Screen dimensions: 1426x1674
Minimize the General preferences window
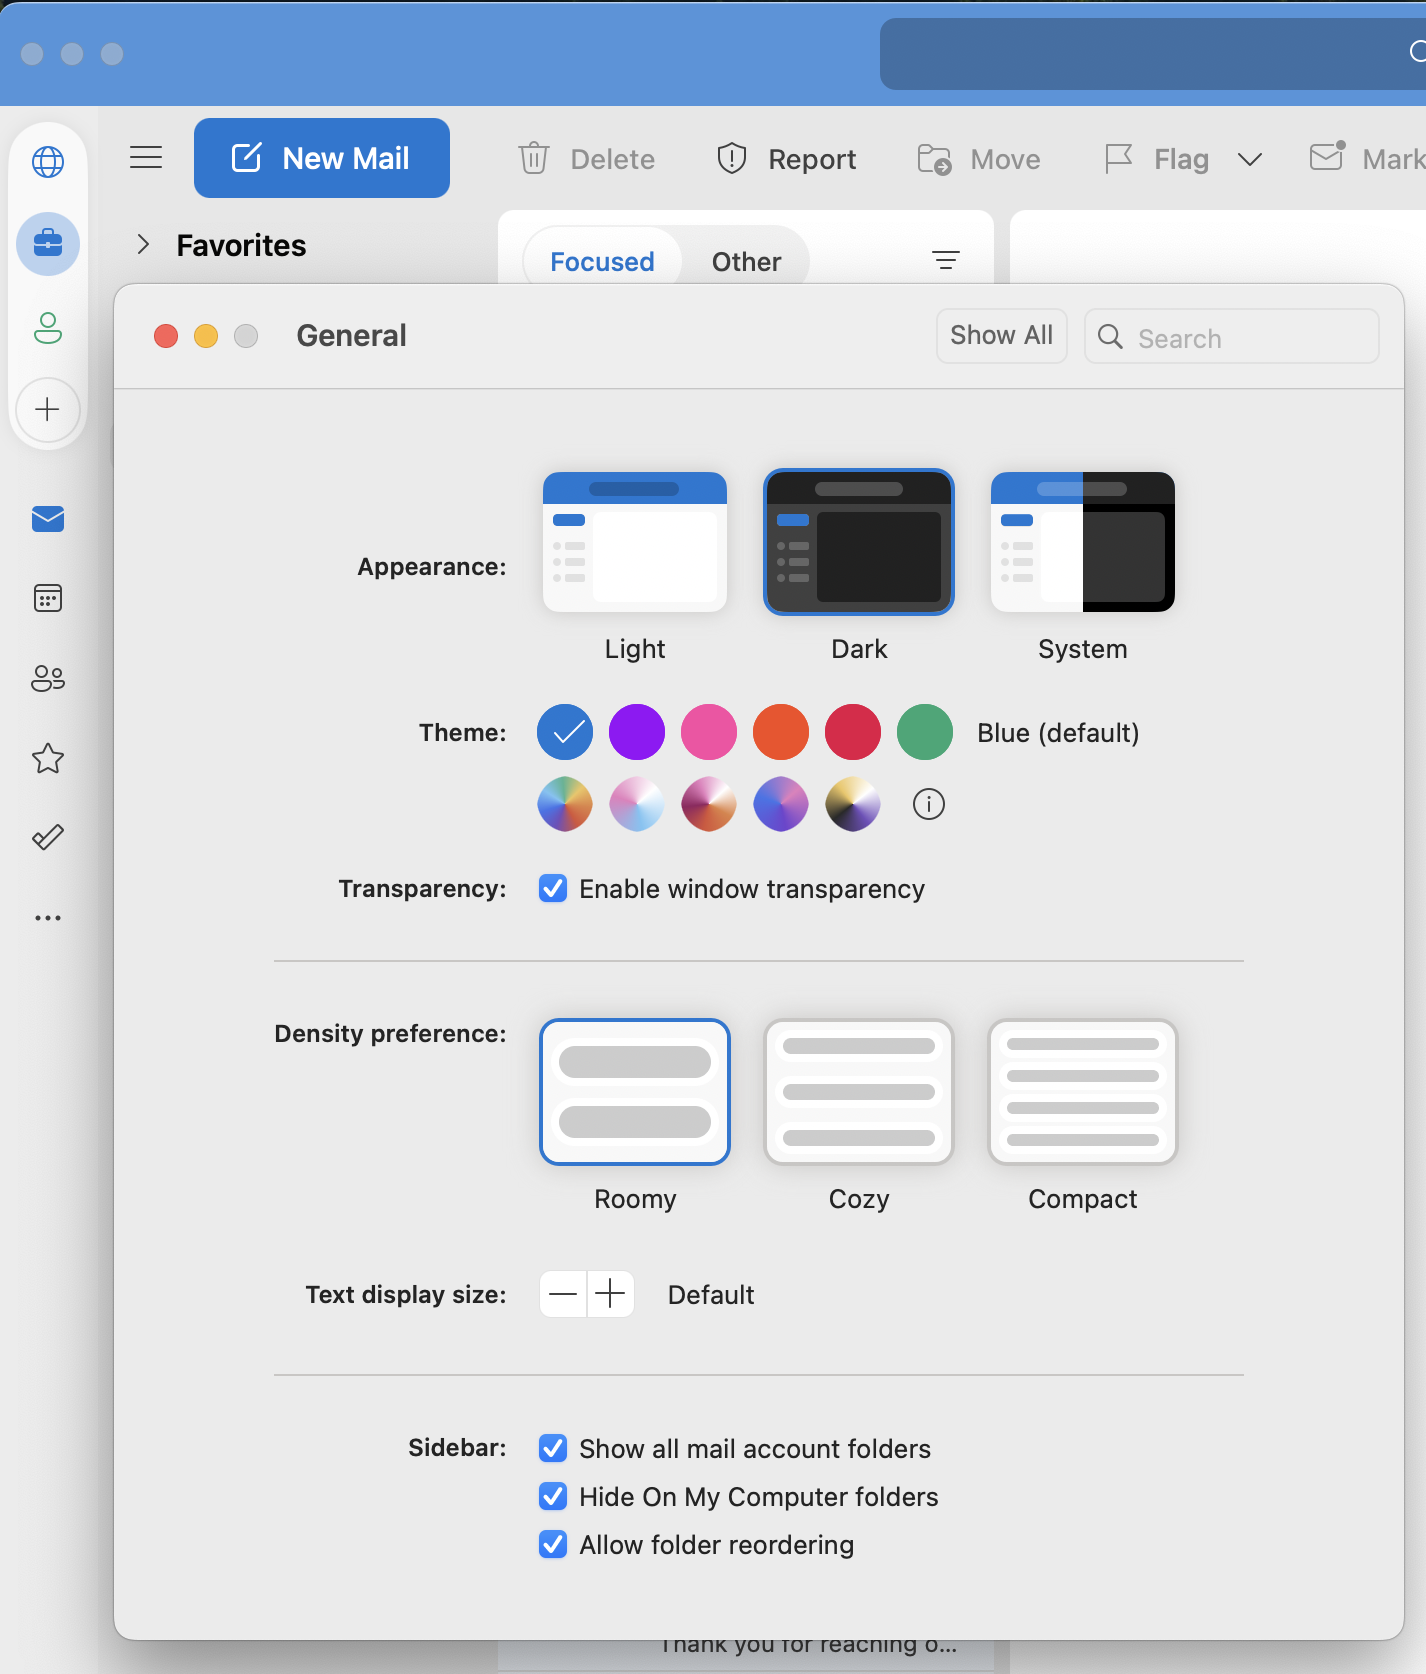click(x=206, y=336)
